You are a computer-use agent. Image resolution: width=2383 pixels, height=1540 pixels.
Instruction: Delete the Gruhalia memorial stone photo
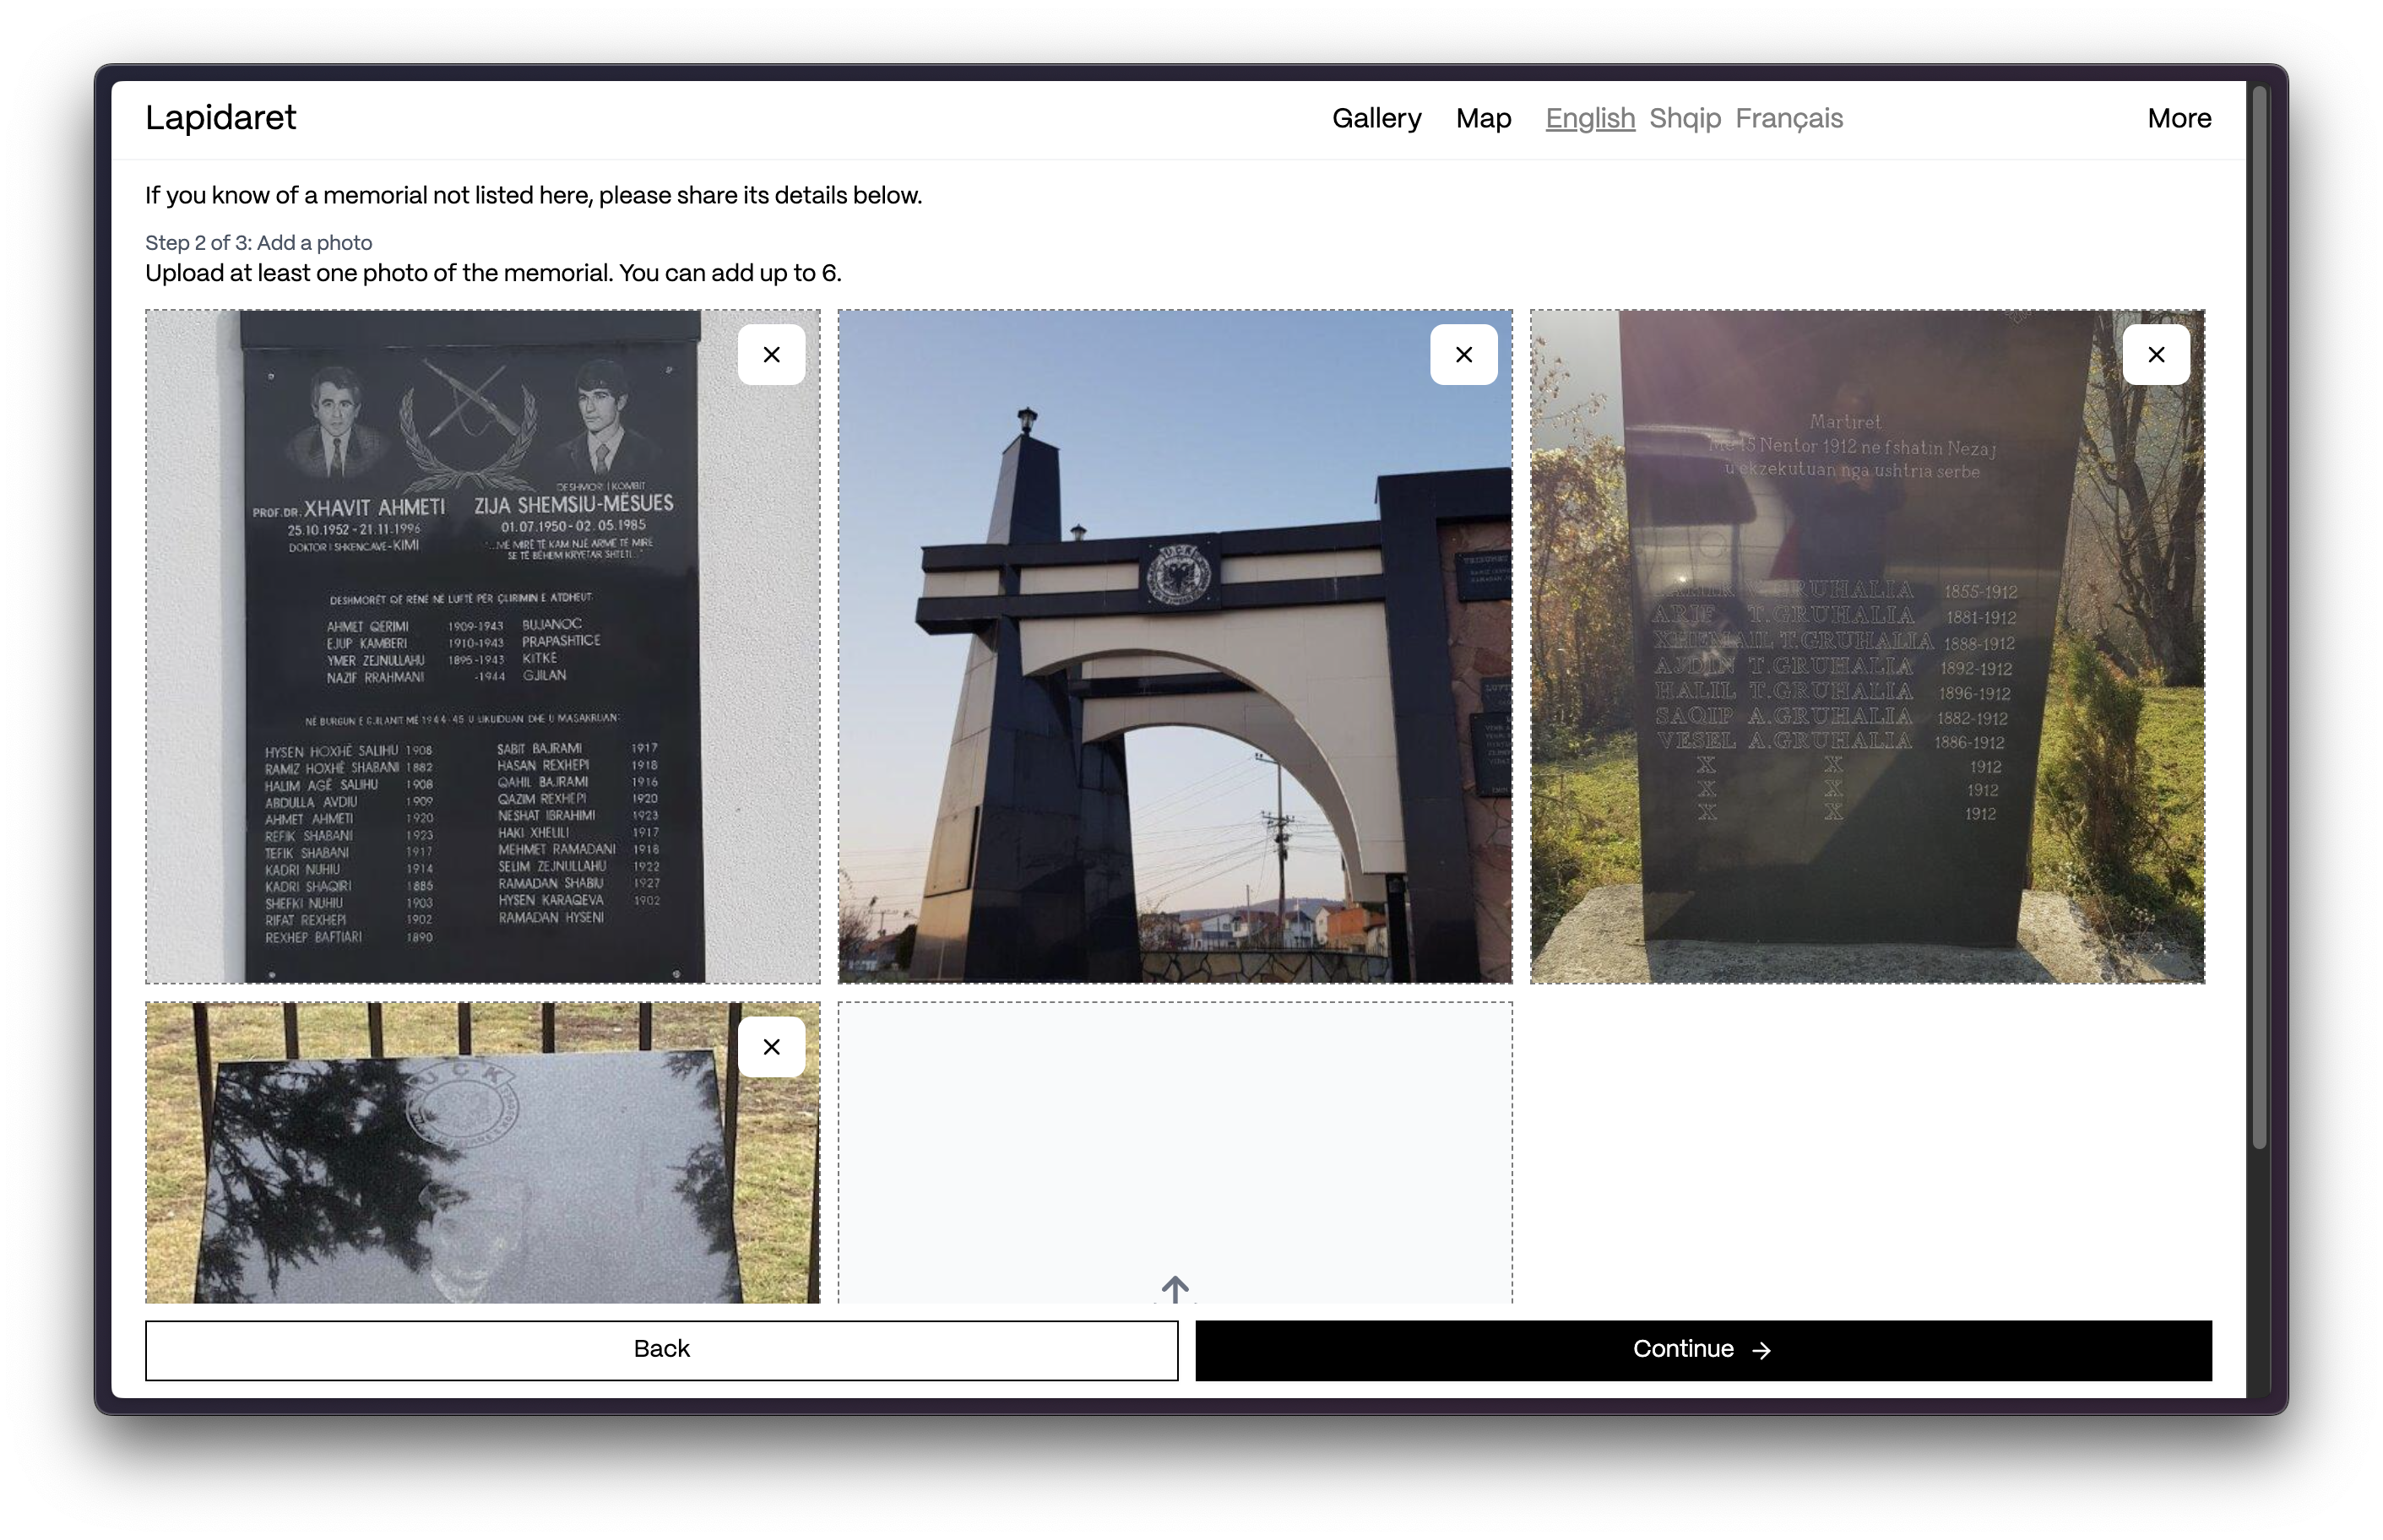[x=2155, y=355]
